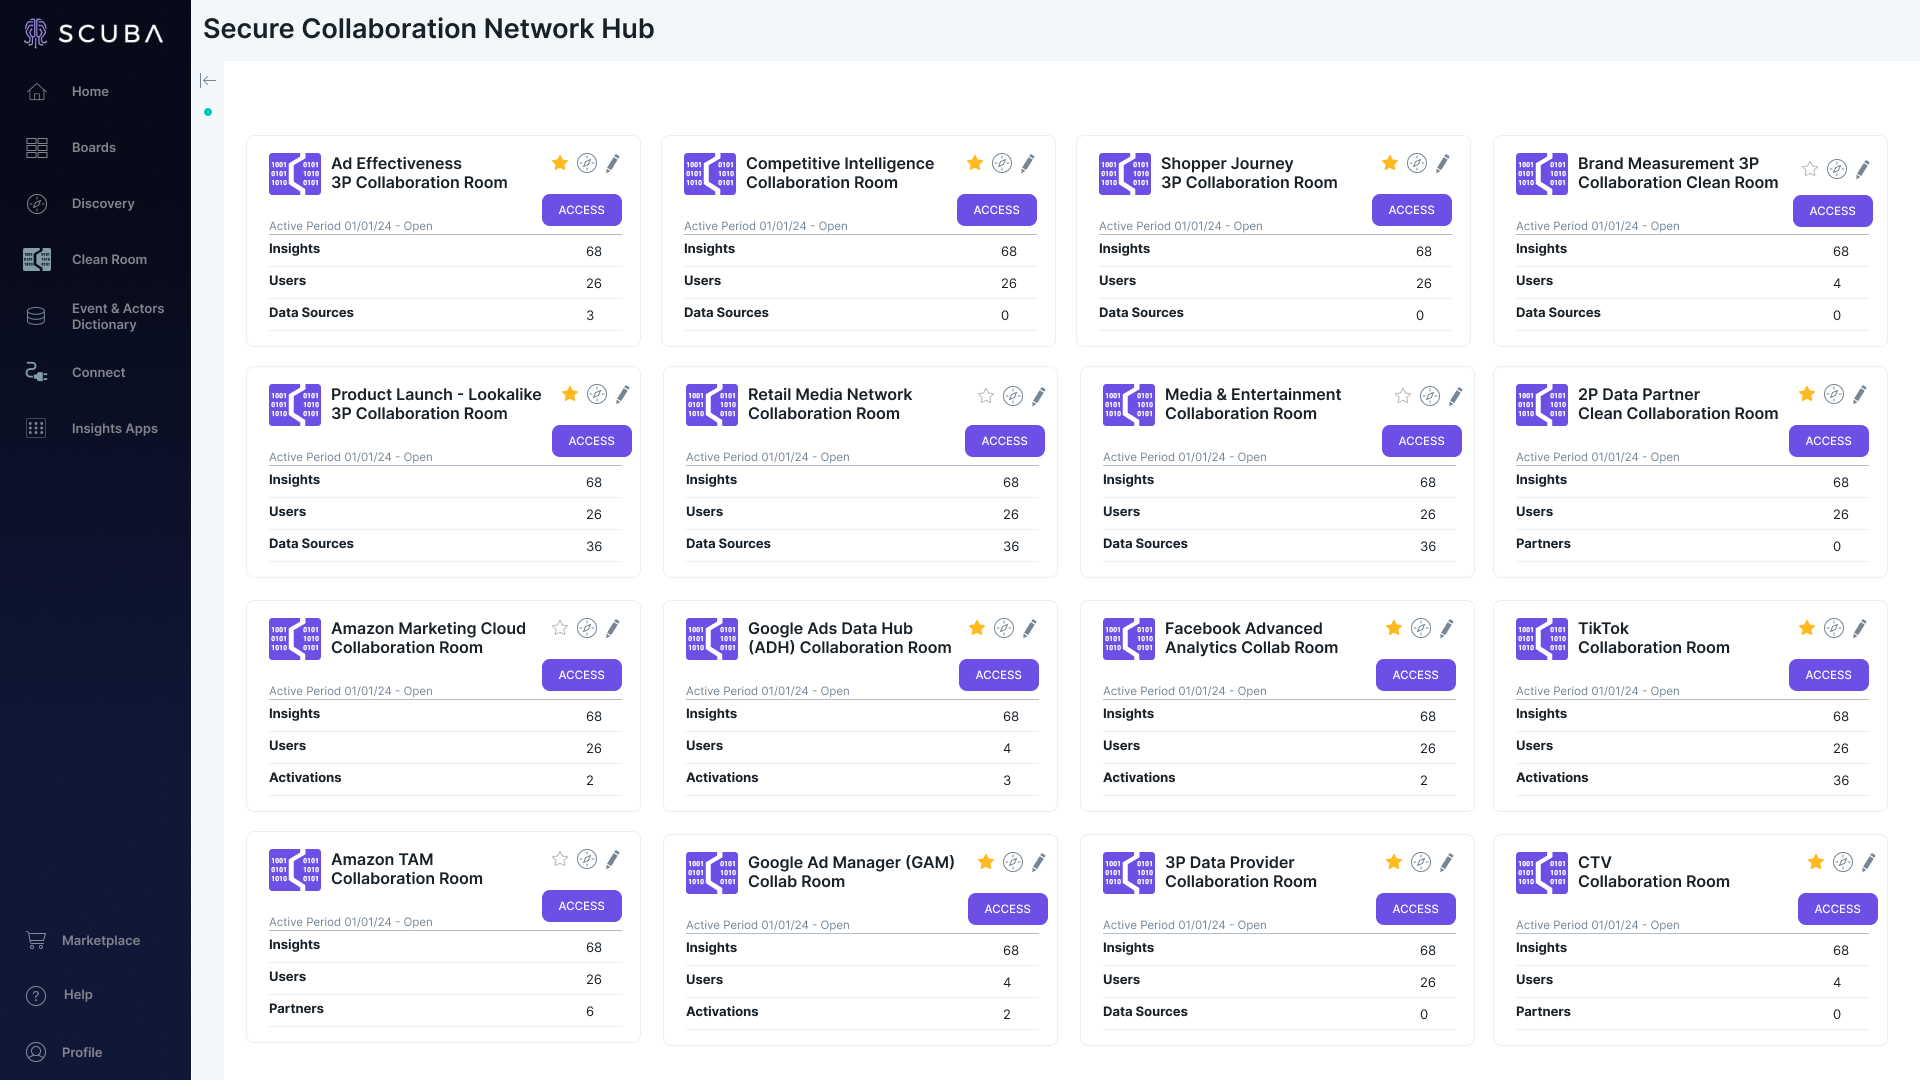Image resolution: width=1920 pixels, height=1080 pixels.
Task: Click the Amazon TAM room binary icon
Action: (295, 870)
